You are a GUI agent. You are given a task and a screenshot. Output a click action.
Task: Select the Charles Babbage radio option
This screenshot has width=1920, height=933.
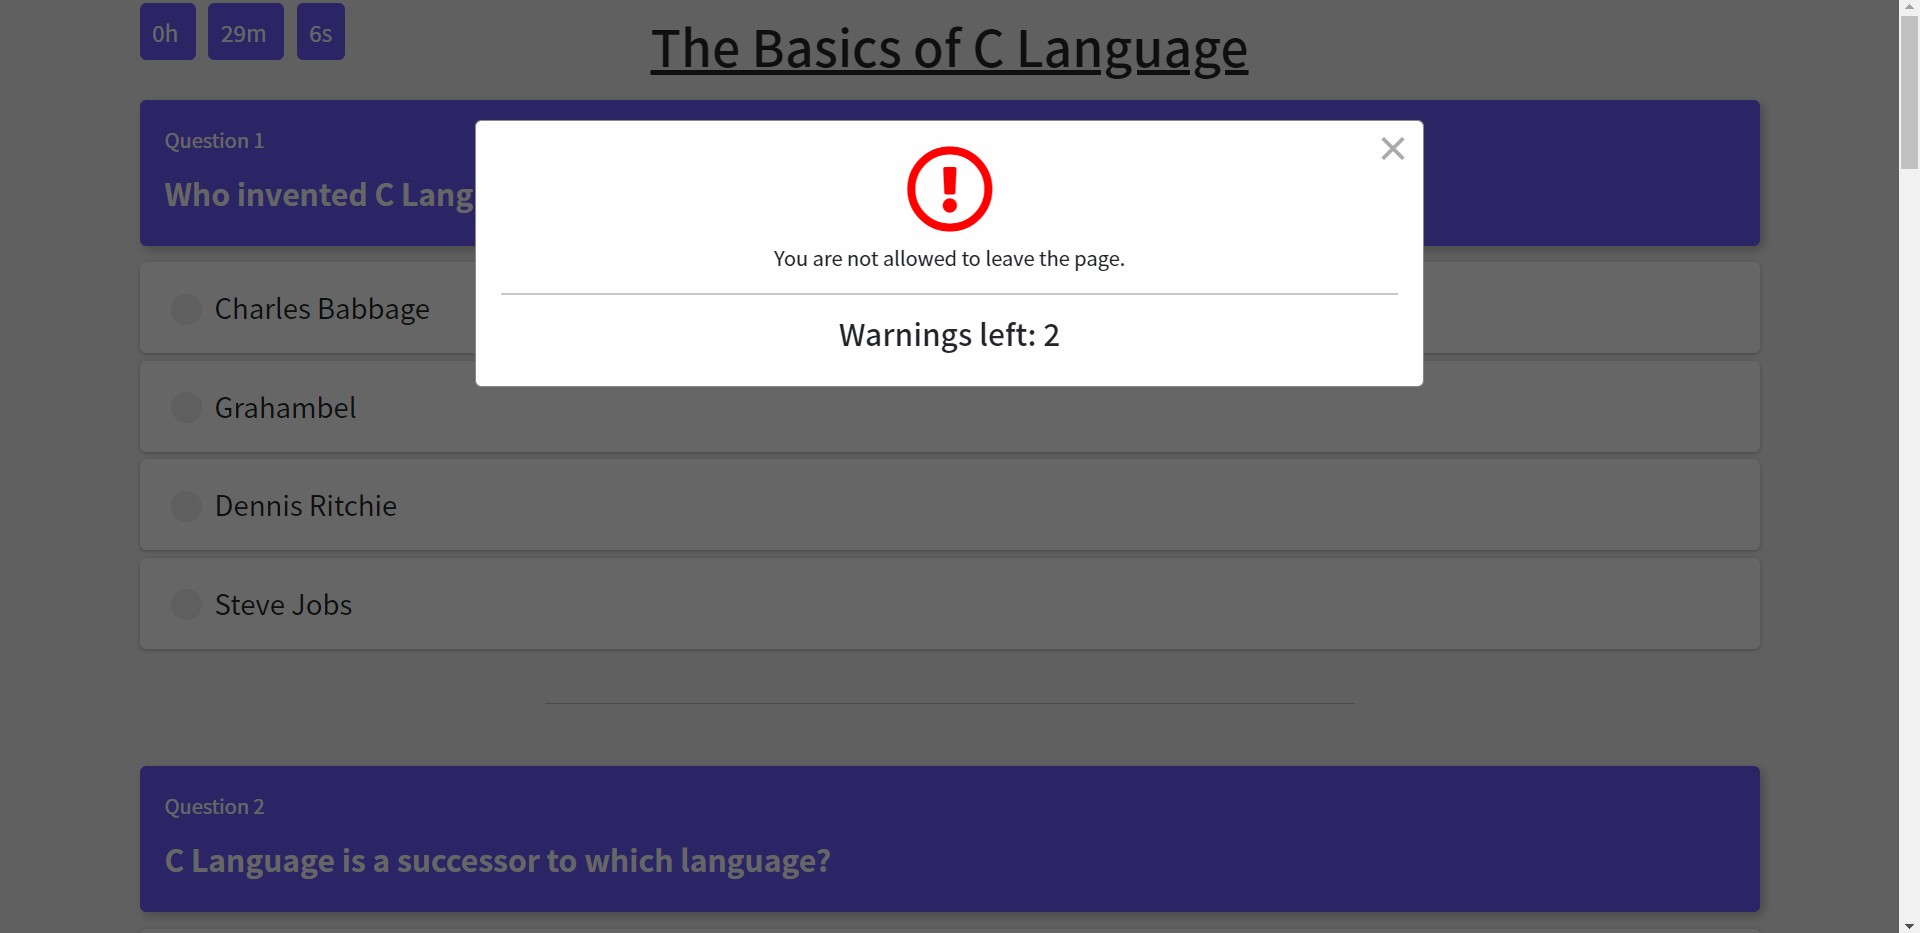click(186, 309)
